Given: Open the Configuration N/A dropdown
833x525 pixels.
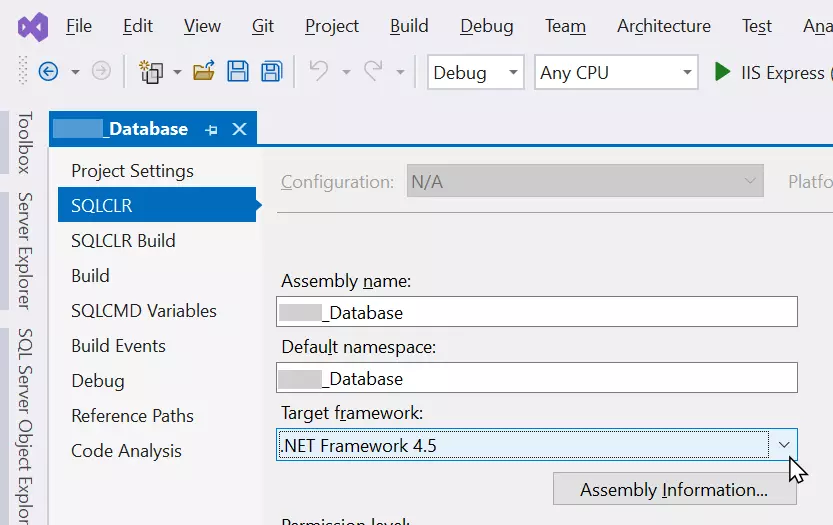Looking at the screenshot, I should tap(585, 181).
